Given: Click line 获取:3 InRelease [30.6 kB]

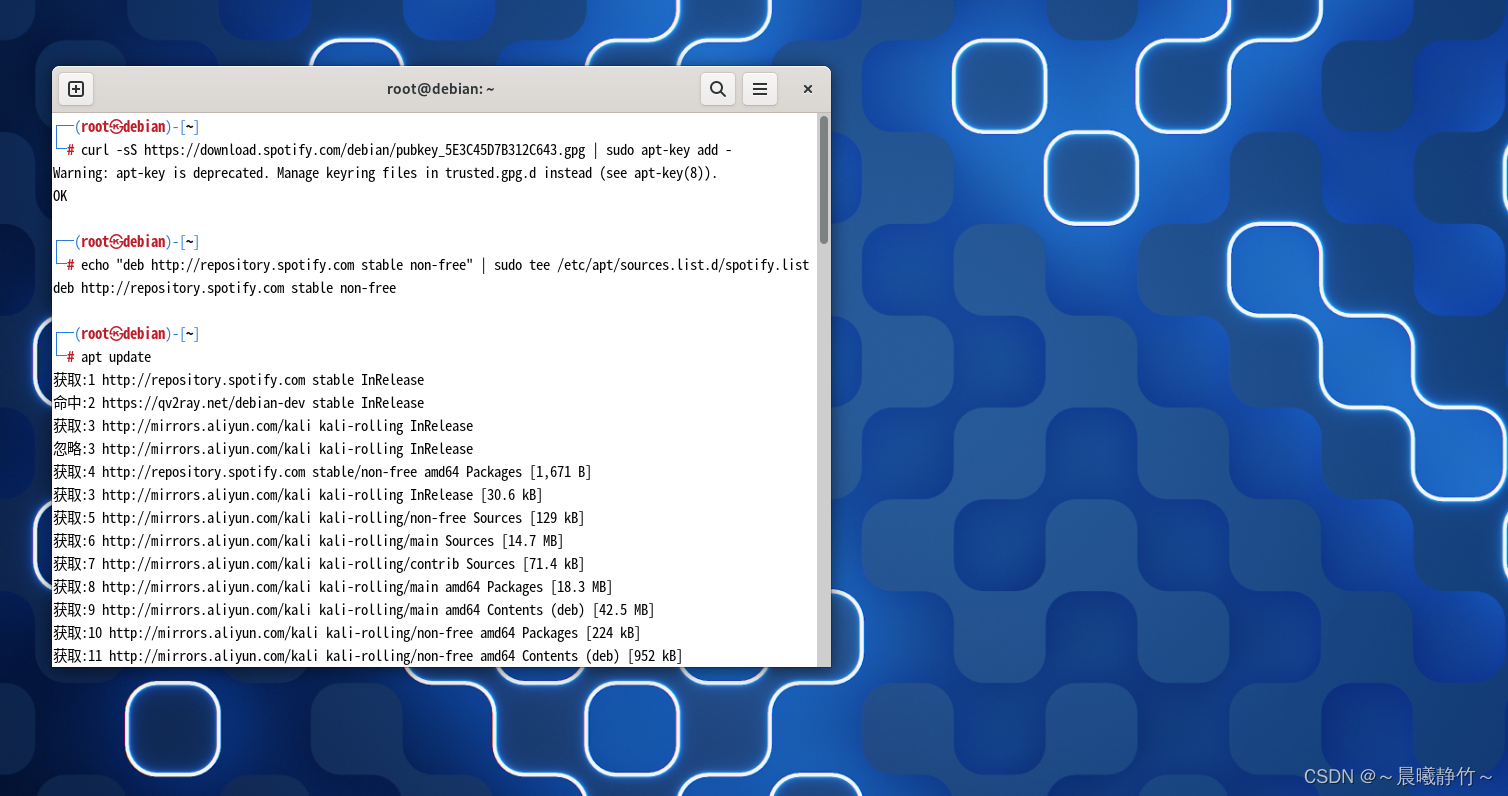Looking at the screenshot, I should (298, 495).
